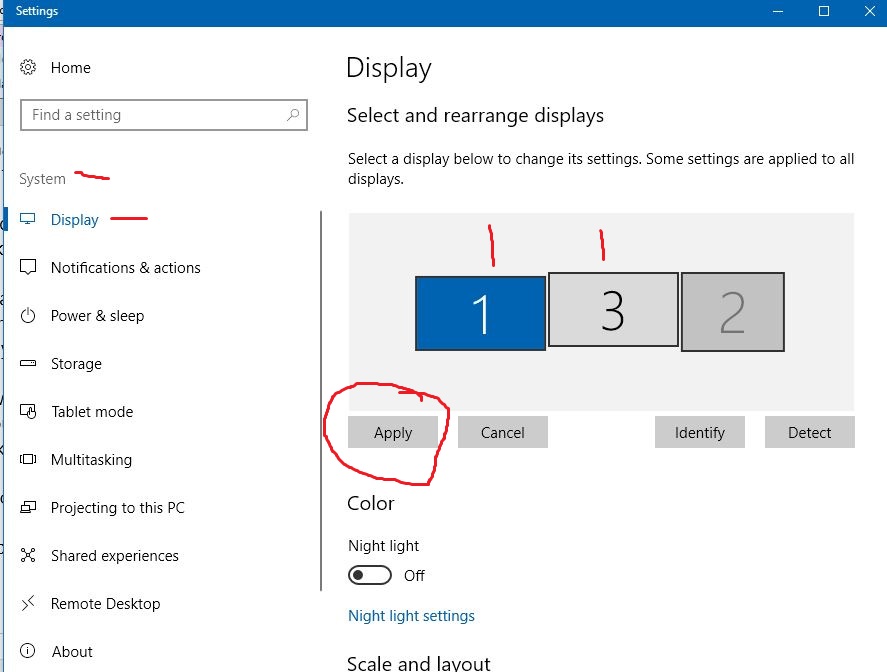Select display monitor 3
Image resolution: width=887 pixels, height=672 pixels.
point(613,310)
